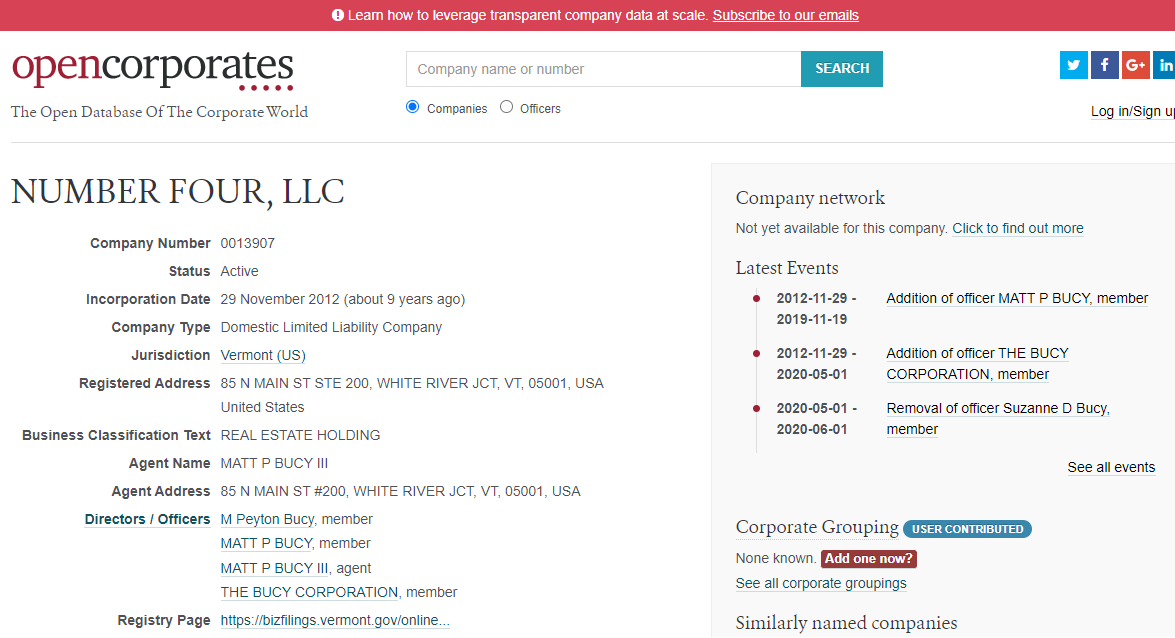Focus the company name or number field
The height and width of the screenshot is (638, 1175).
(603, 69)
